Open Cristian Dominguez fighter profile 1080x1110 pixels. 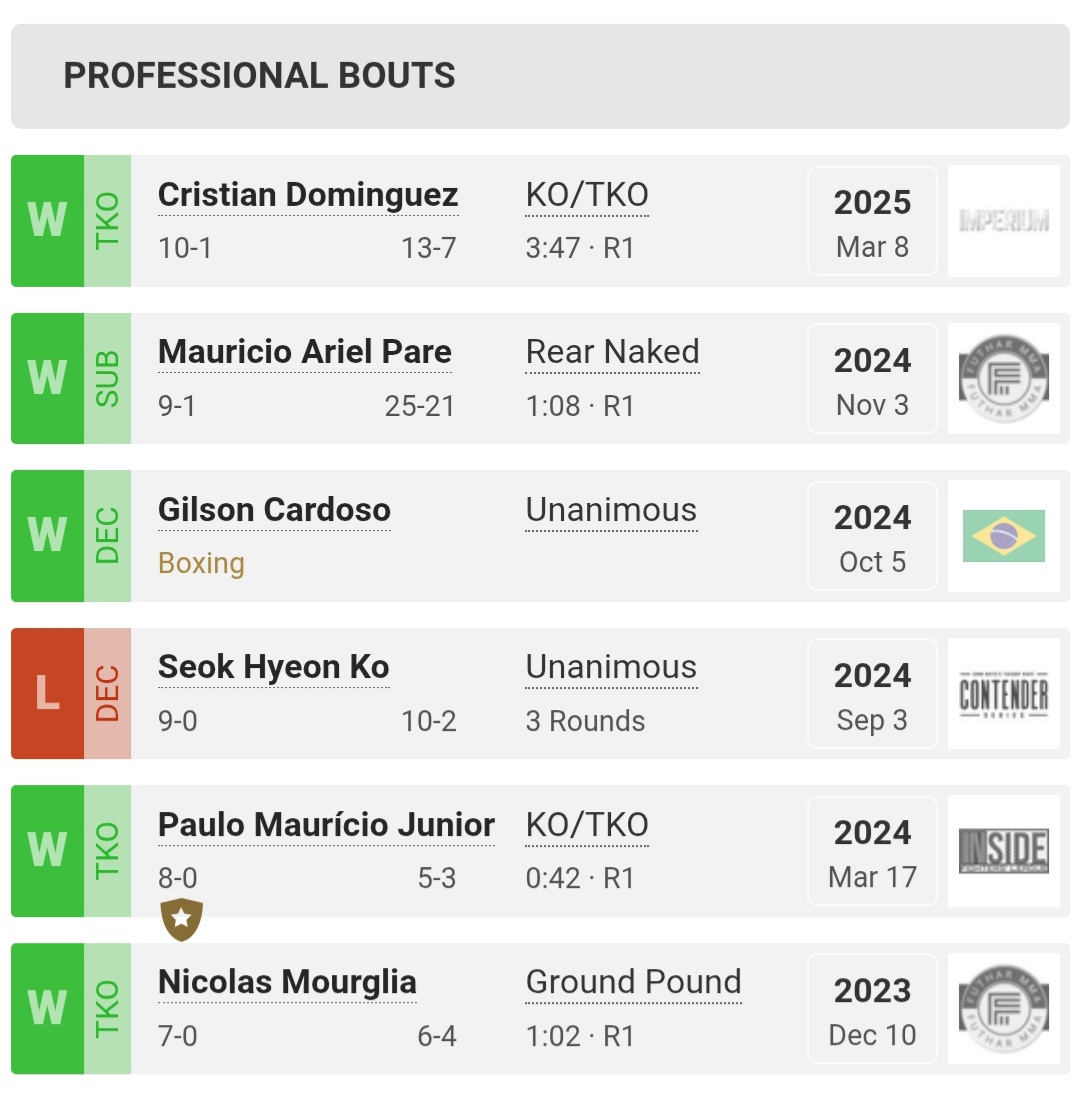[308, 195]
